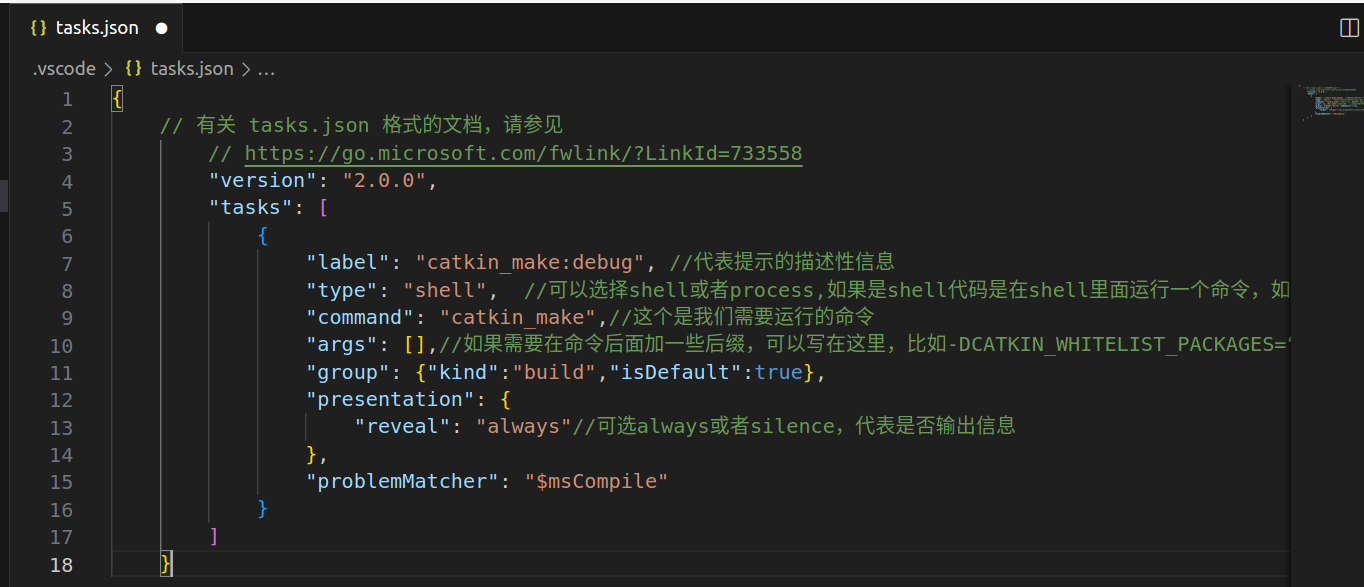Click the minimap code preview
This screenshot has width=1364, height=587.
(x=1332, y=103)
